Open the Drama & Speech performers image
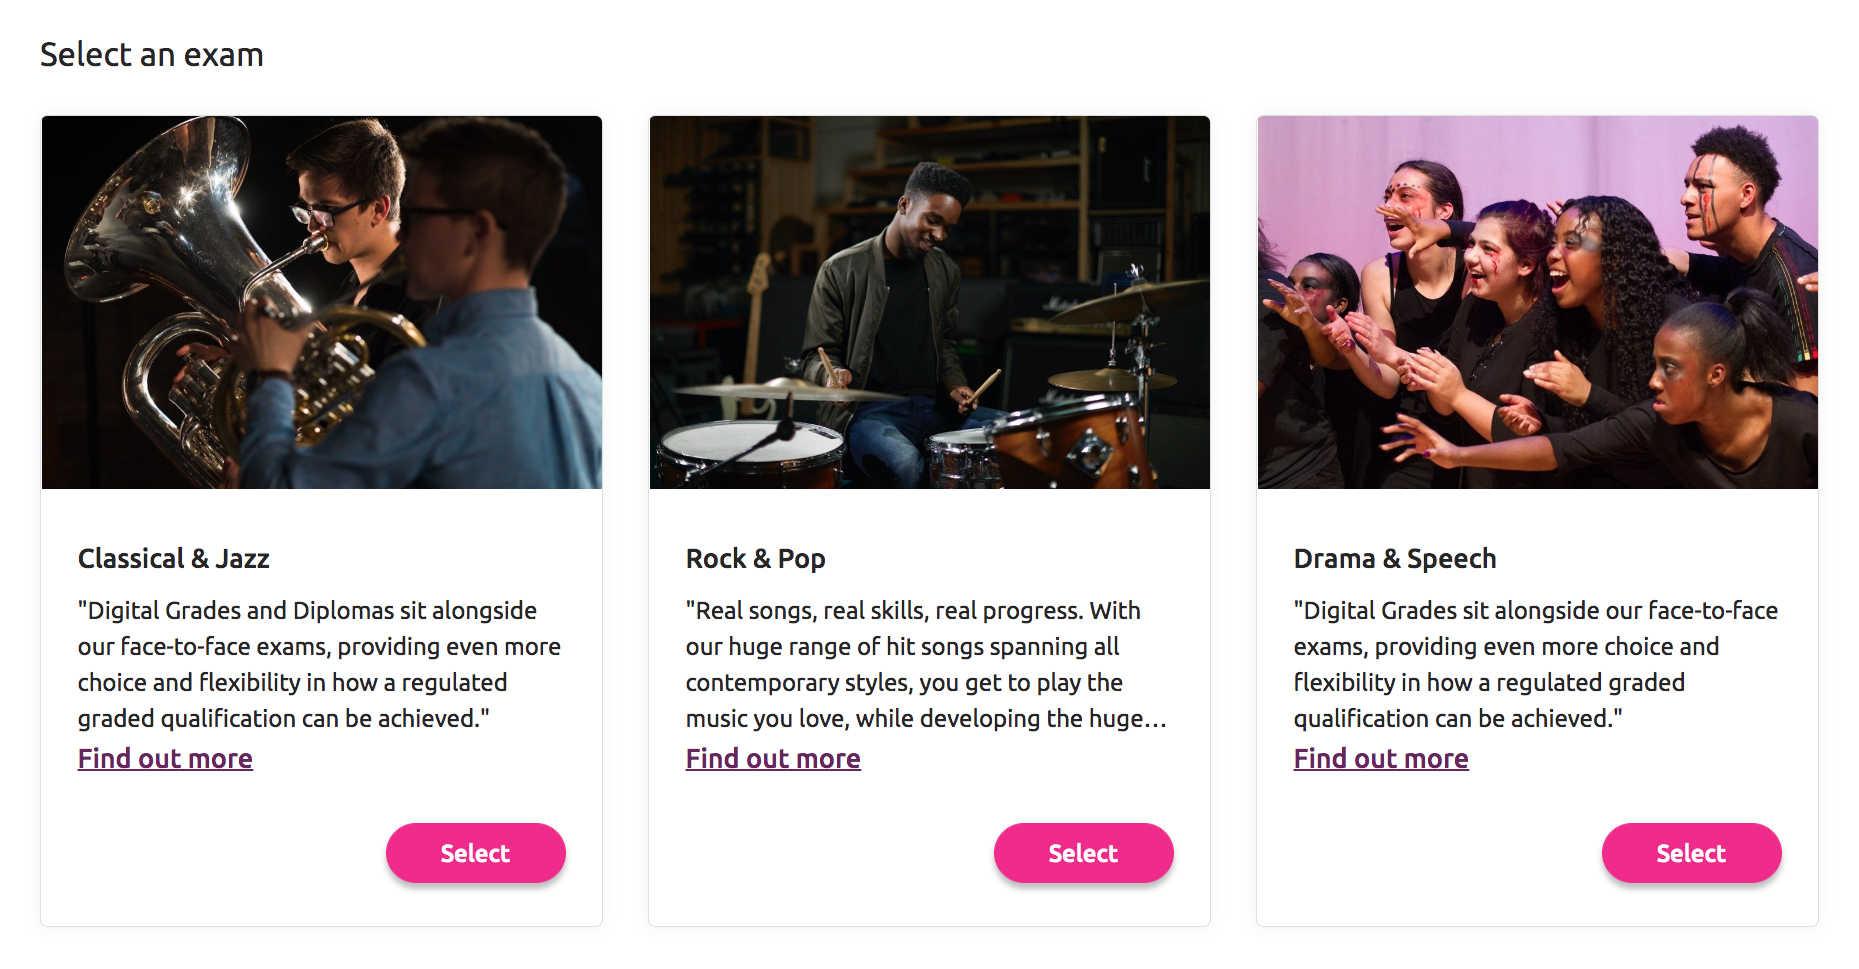This screenshot has width=1859, height=969. (1538, 302)
